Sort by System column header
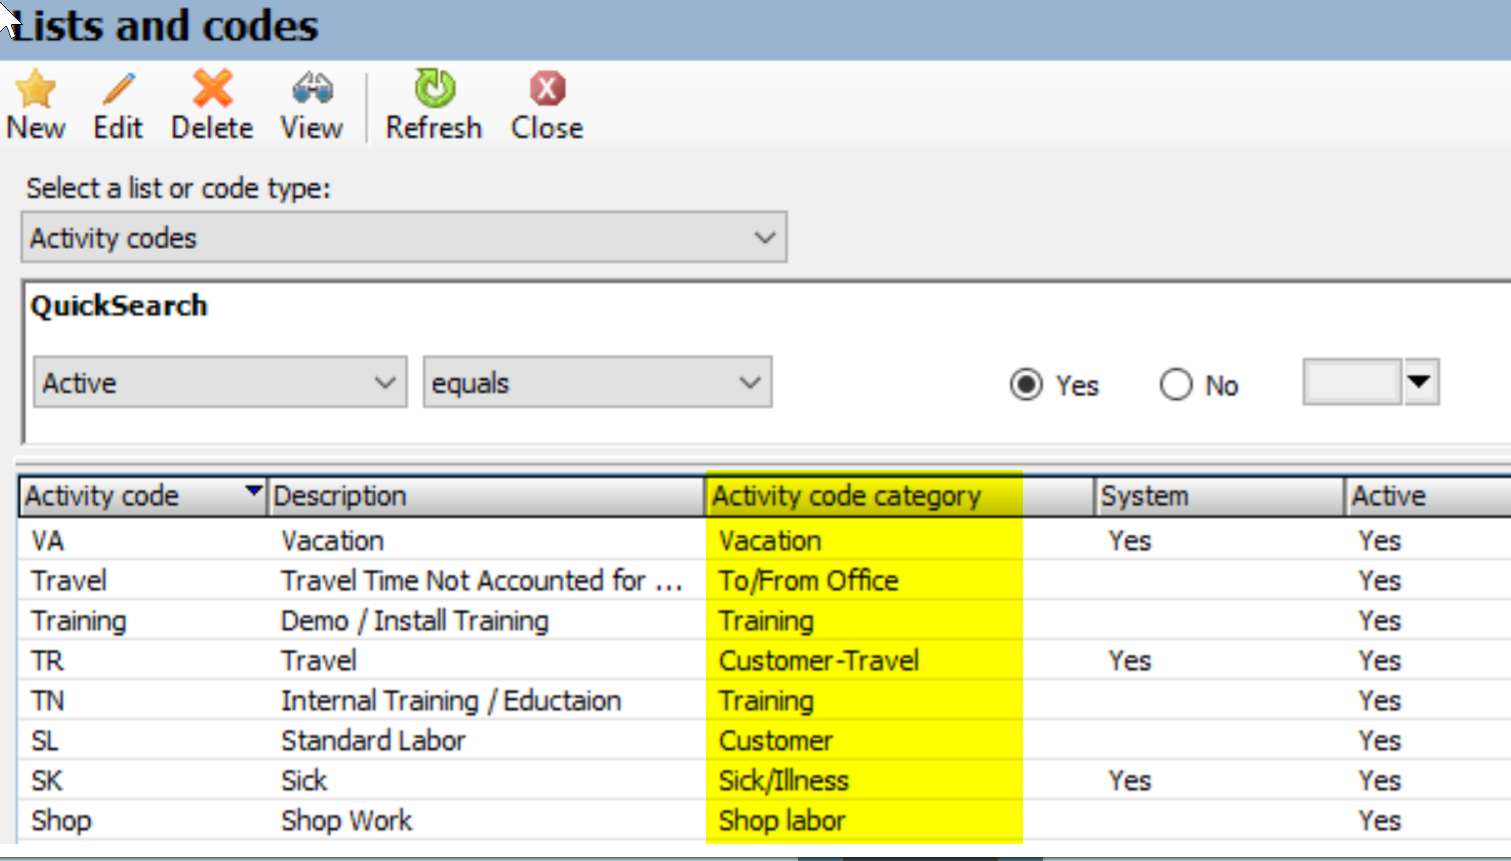The width and height of the screenshot is (1511, 861). point(1220,496)
